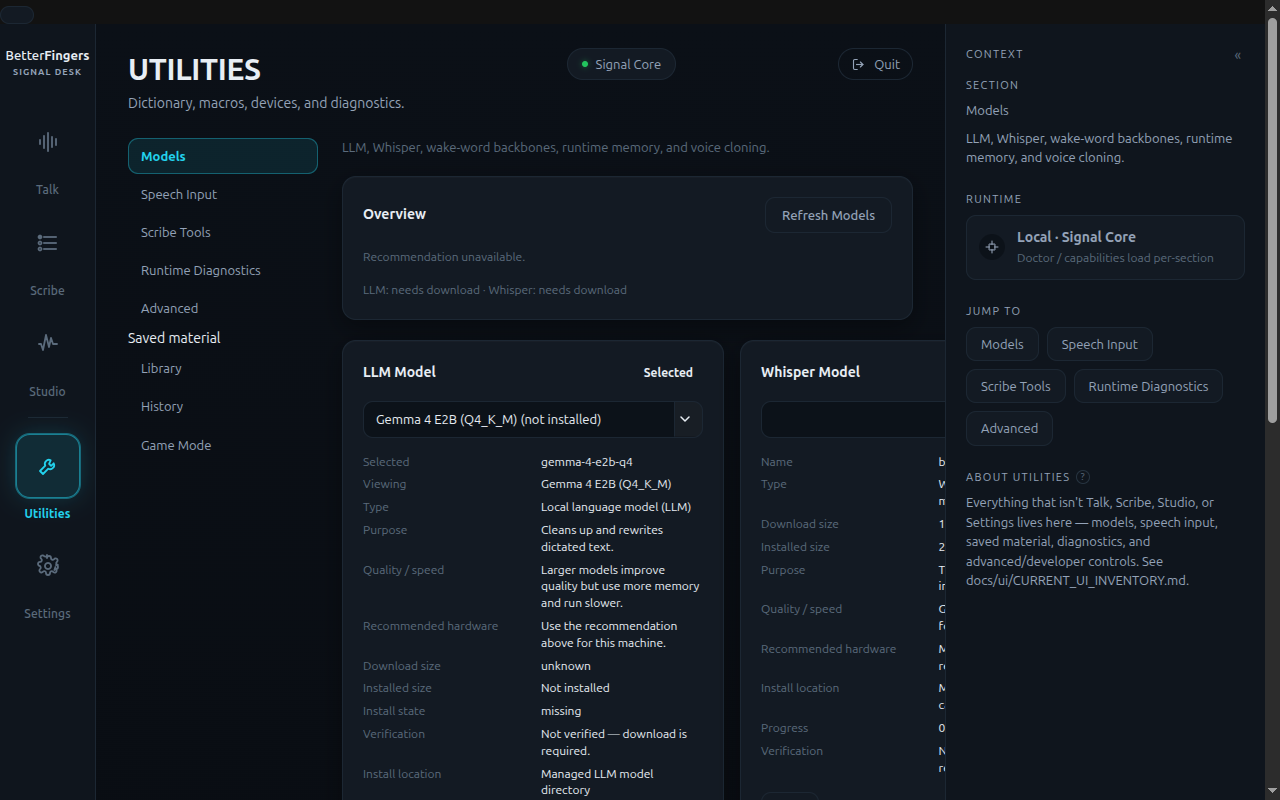Viewport: 1280px width, 800px height.
Task: Click the 'gemma-4-e2b-q4' selected value
Action: 587,462
